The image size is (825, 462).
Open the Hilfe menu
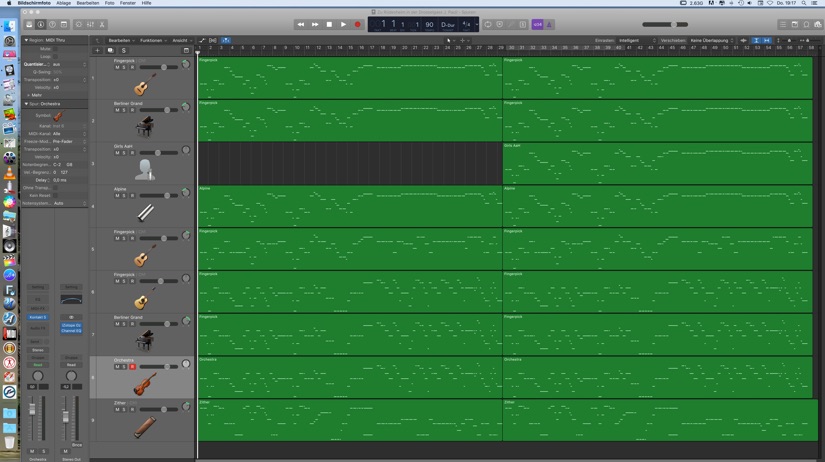click(x=146, y=3)
